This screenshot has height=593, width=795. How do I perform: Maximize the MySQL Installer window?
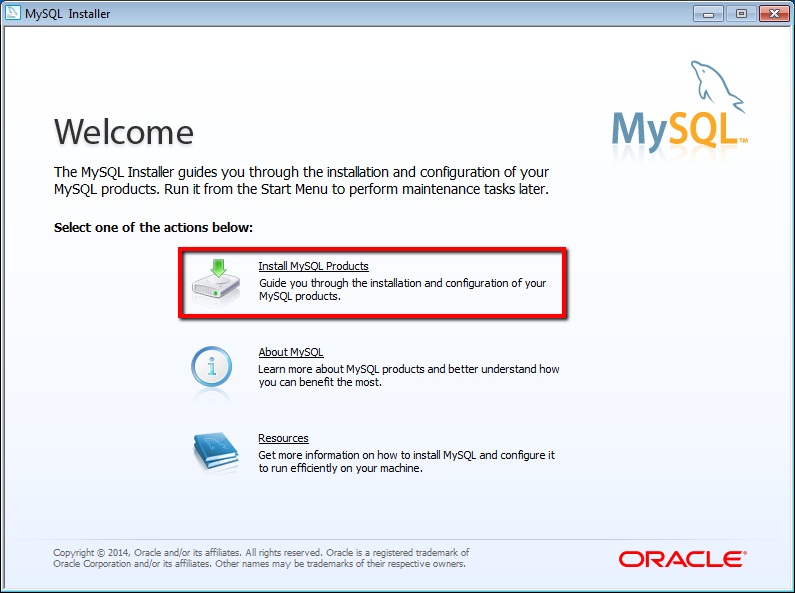[x=741, y=14]
